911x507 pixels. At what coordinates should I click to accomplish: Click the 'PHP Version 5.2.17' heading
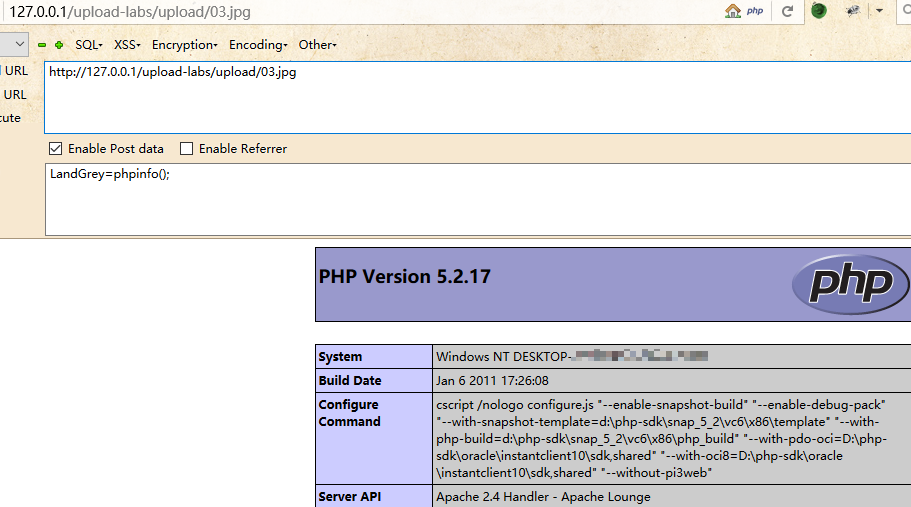click(x=404, y=276)
